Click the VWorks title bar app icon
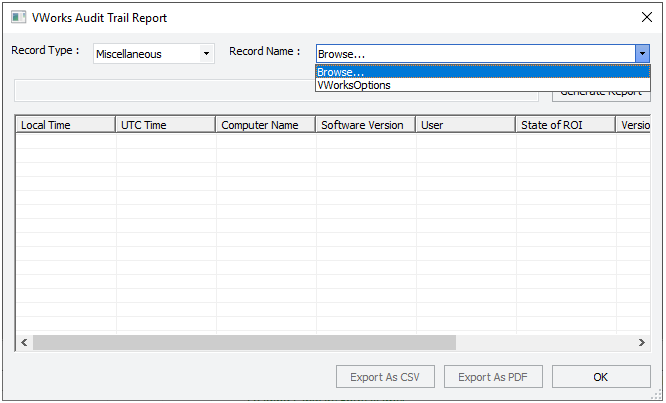 pos(18,17)
